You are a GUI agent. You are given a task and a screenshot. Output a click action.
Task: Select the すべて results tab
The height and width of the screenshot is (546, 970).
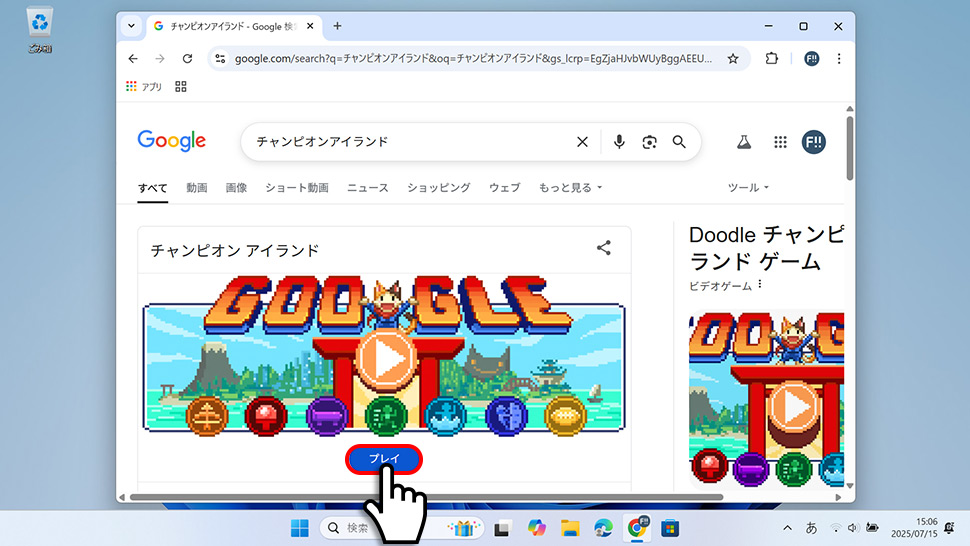(x=152, y=188)
